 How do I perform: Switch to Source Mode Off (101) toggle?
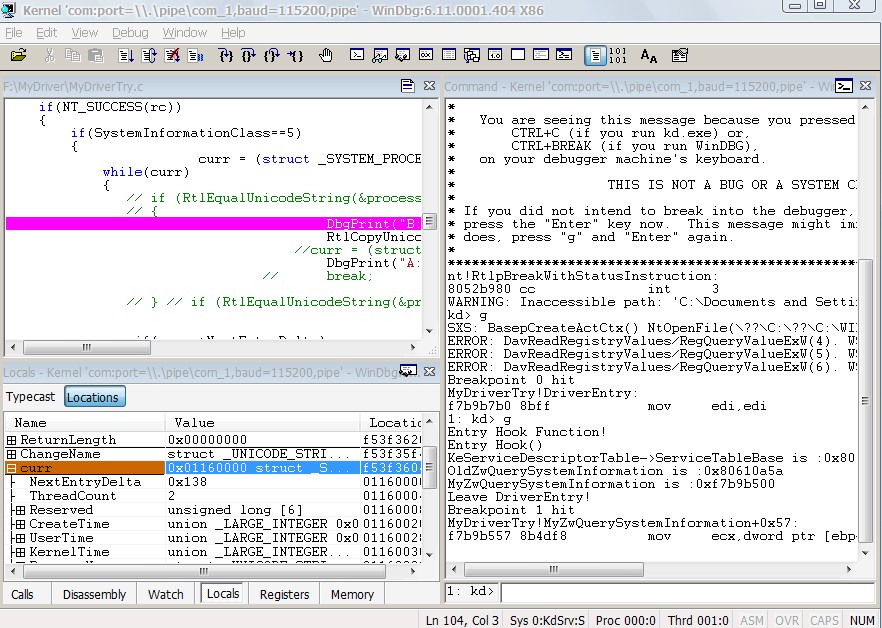(618, 55)
